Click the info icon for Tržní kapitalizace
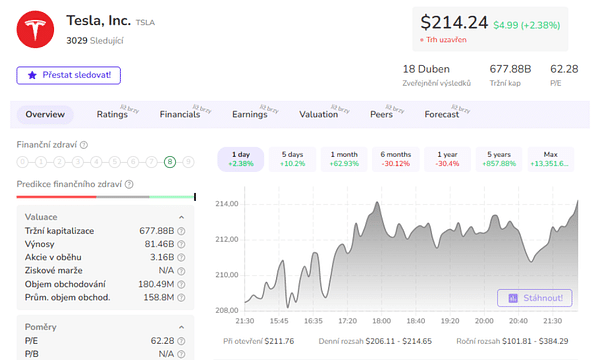Viewport: 600px width, 360px height. 181,231
